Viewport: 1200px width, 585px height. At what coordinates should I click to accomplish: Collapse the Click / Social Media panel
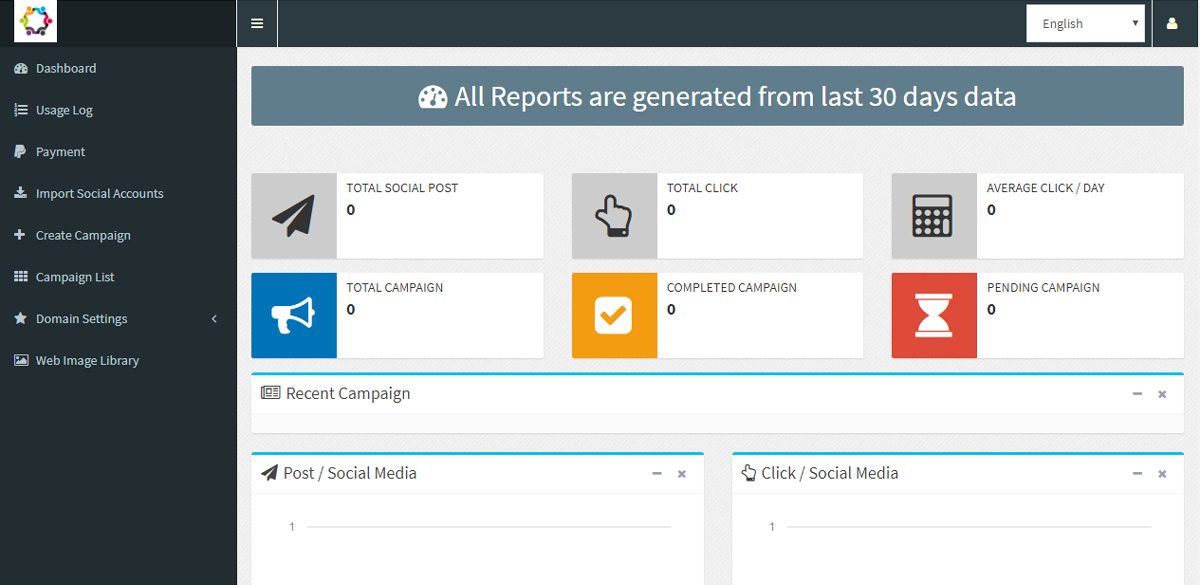click(1137, 473)
